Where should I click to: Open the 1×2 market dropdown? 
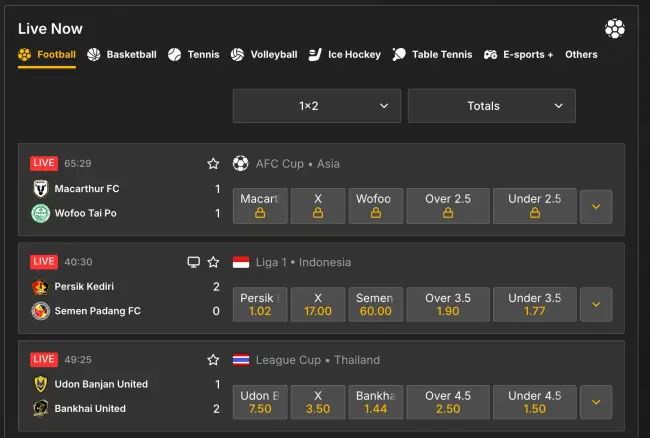317,106
